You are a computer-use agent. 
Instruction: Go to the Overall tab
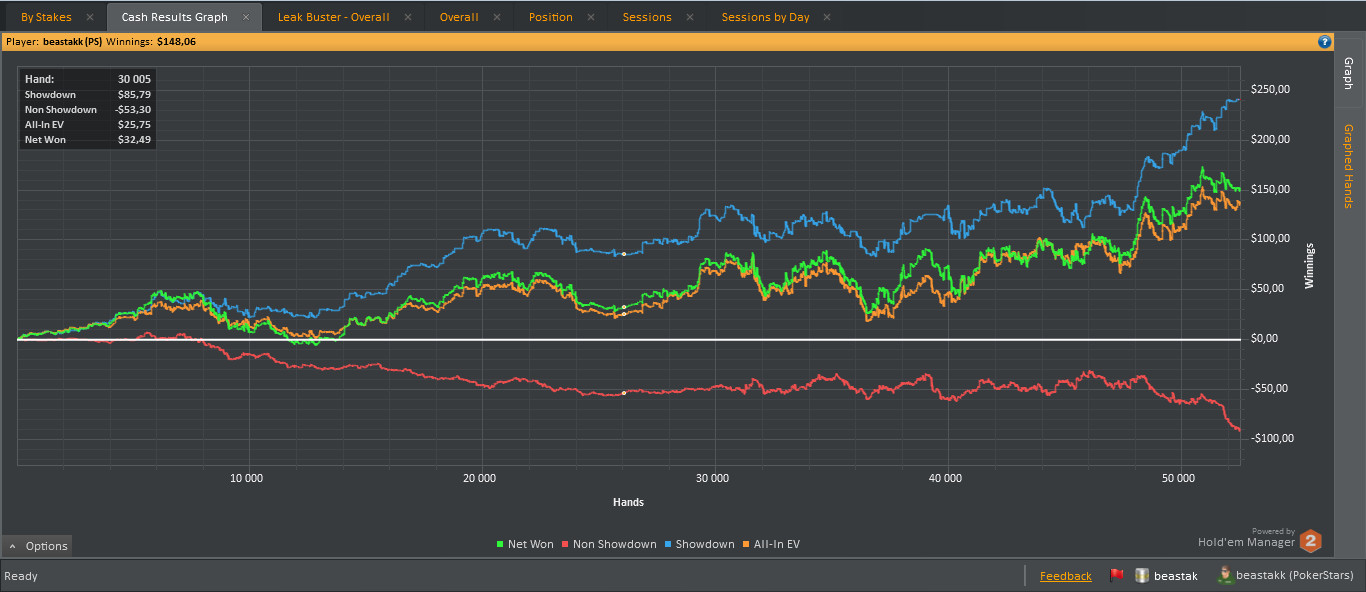(459, 17)
